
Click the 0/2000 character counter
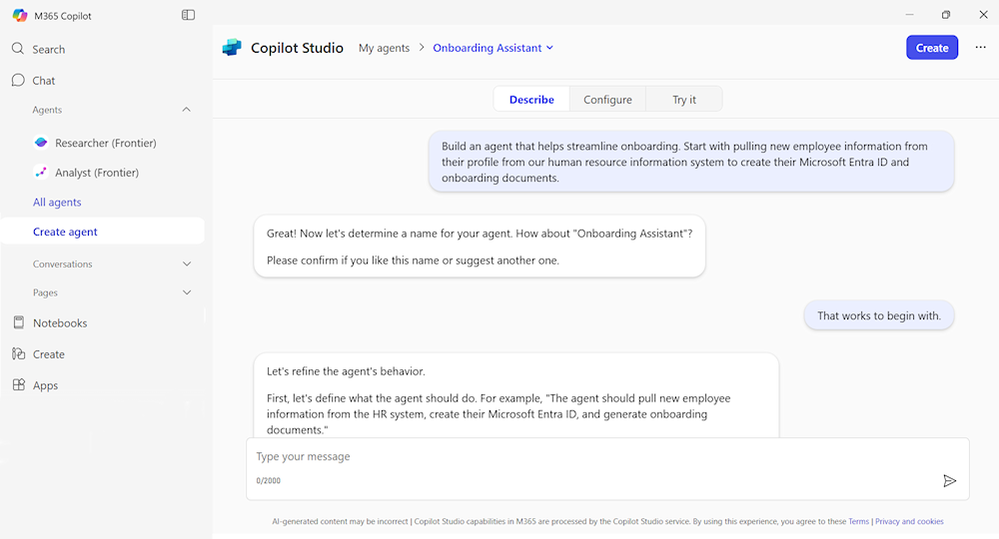point(268,480)
